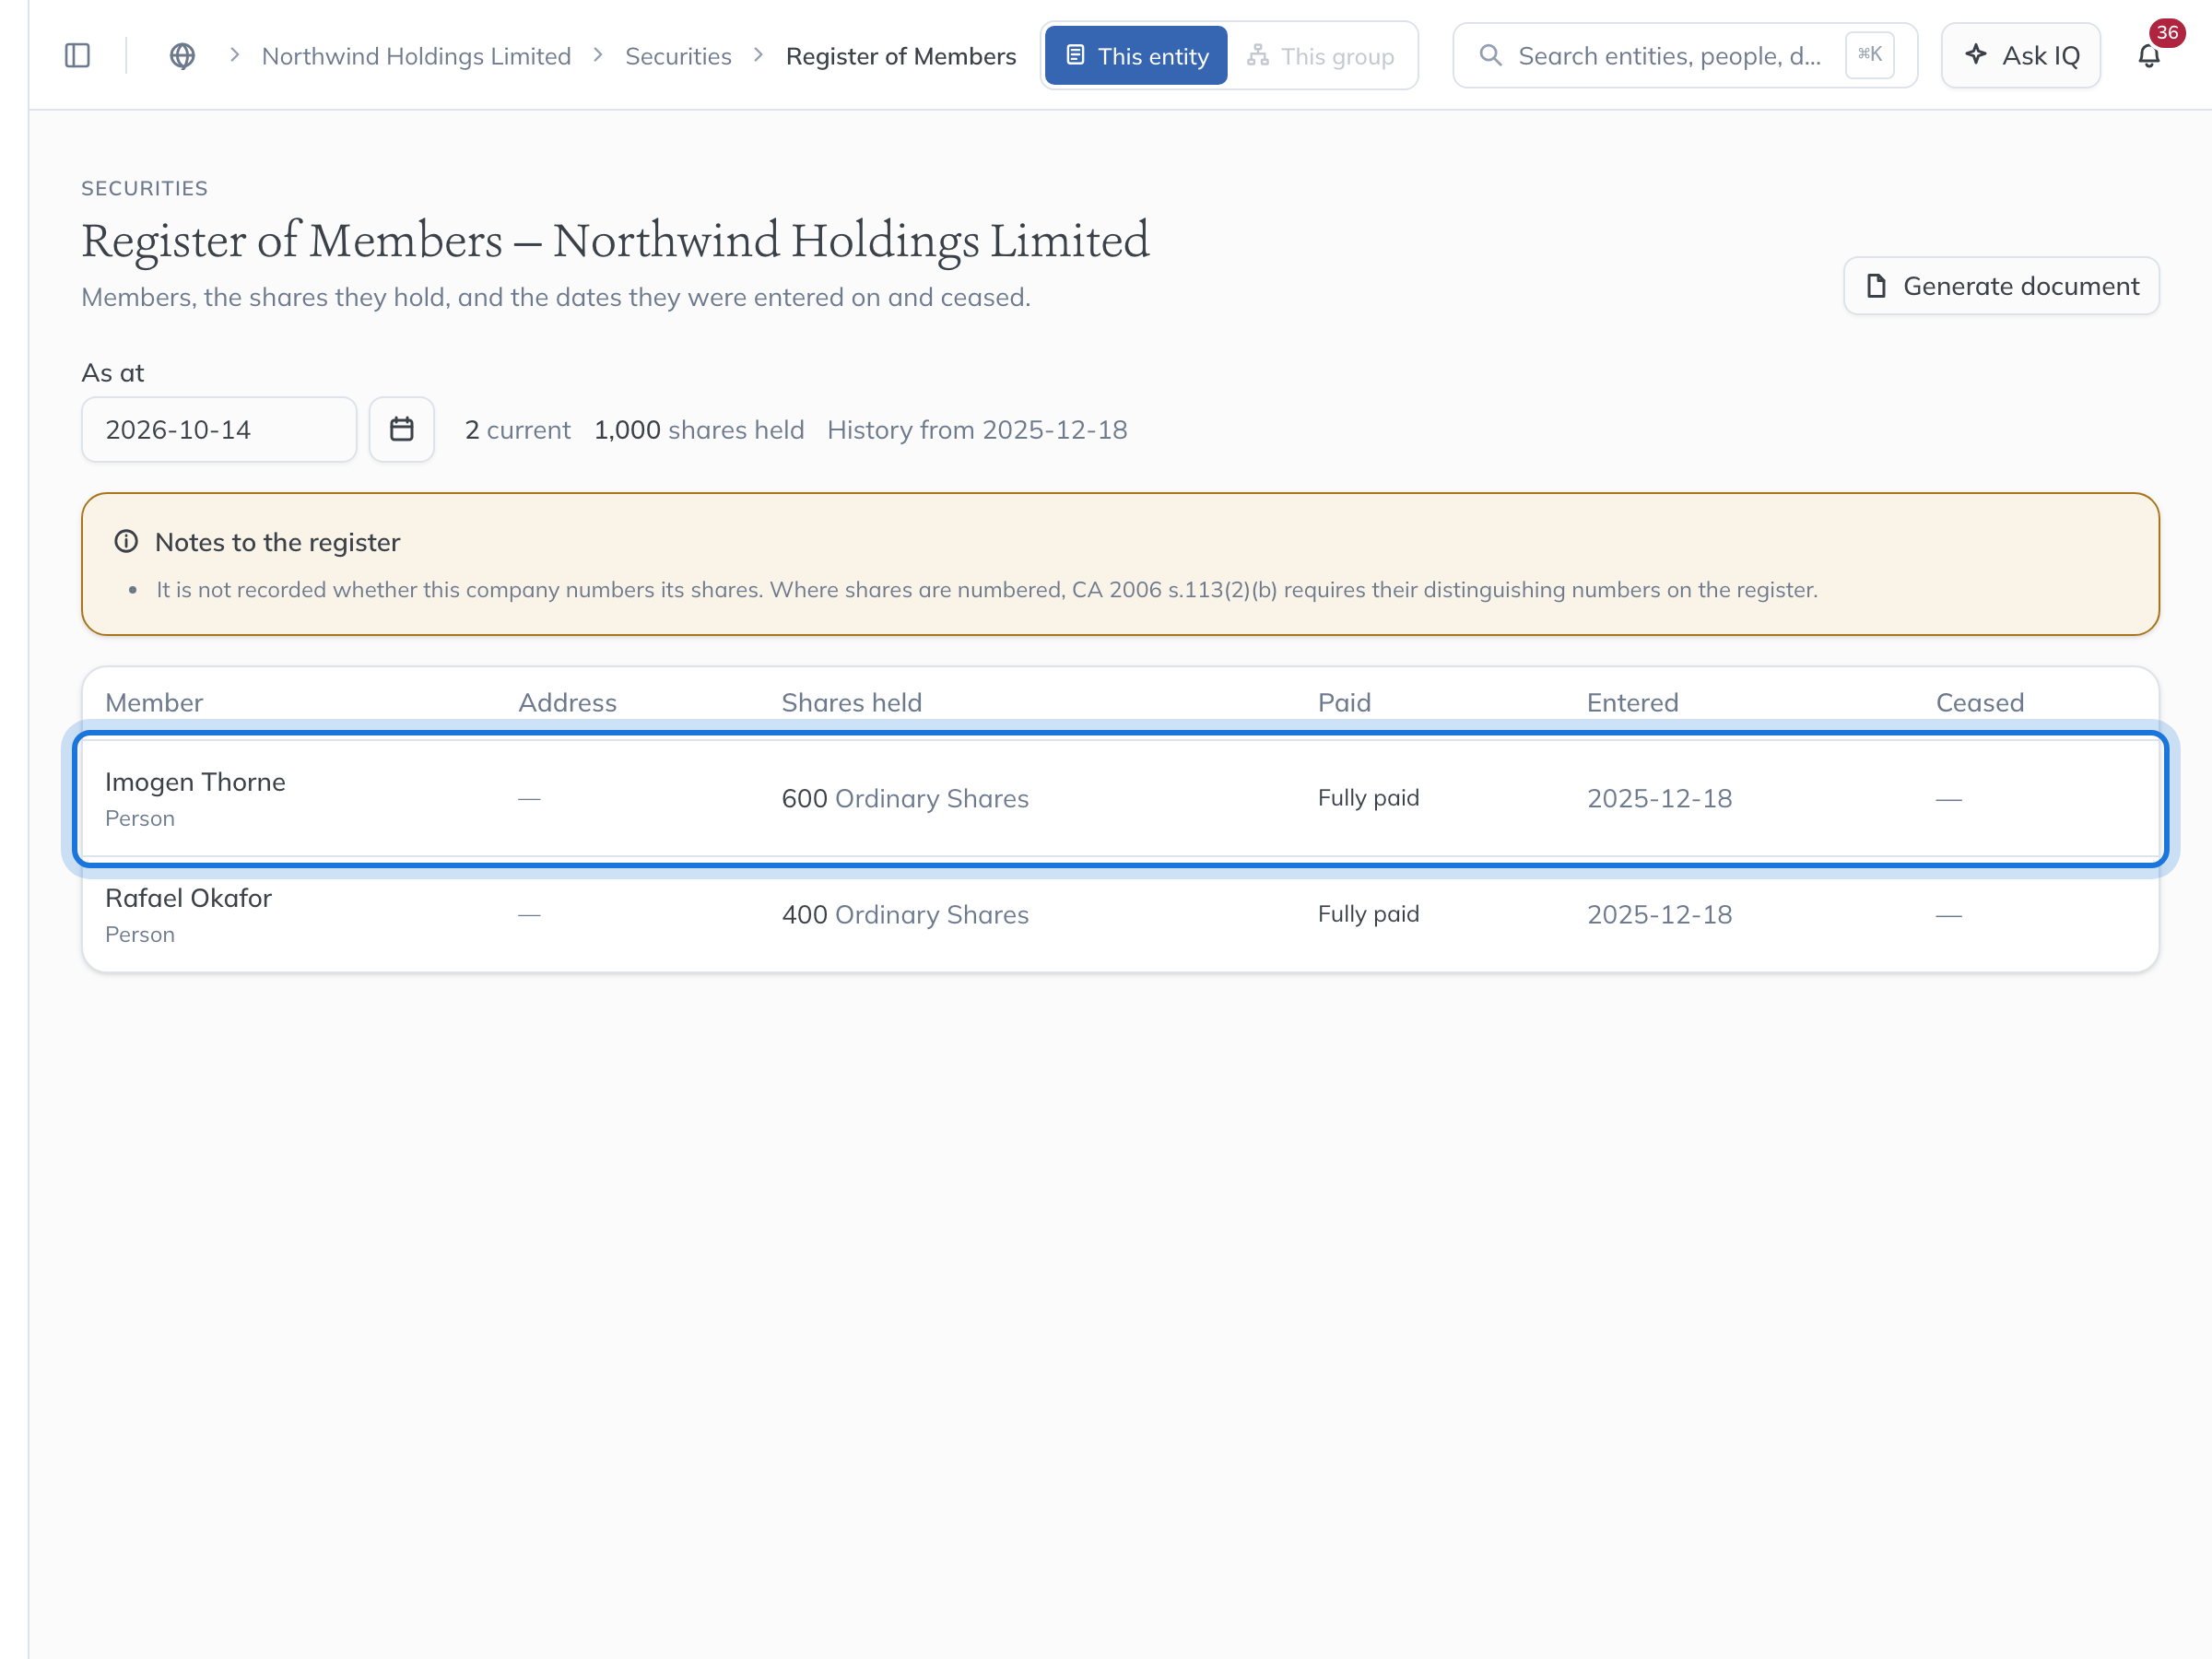
Task: Click the Notes to the register heading
Action: 277,542
